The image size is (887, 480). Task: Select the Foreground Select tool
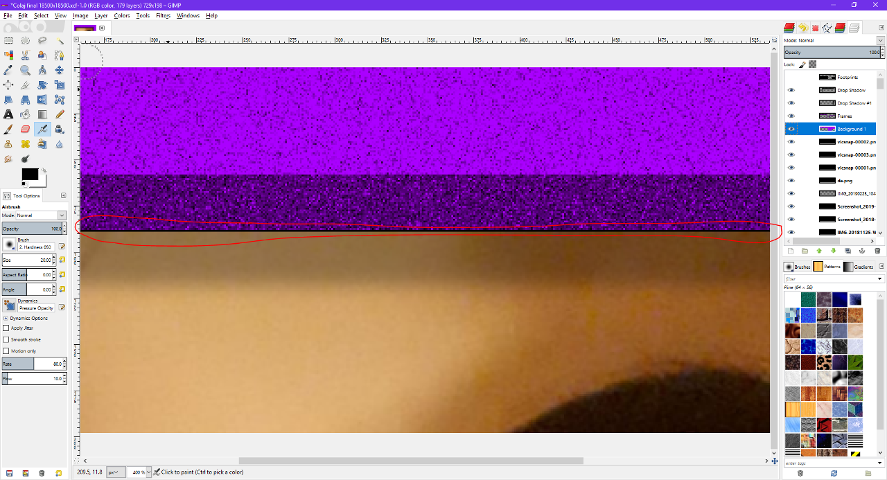coord(42,55)
